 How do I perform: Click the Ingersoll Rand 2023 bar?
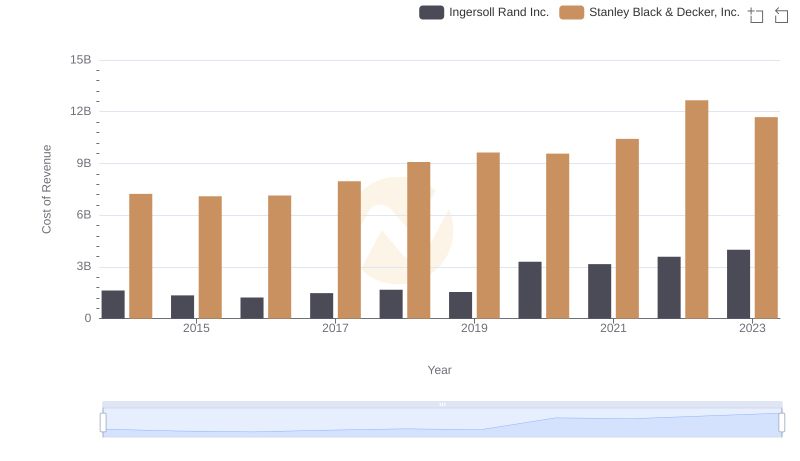[738, 284]
